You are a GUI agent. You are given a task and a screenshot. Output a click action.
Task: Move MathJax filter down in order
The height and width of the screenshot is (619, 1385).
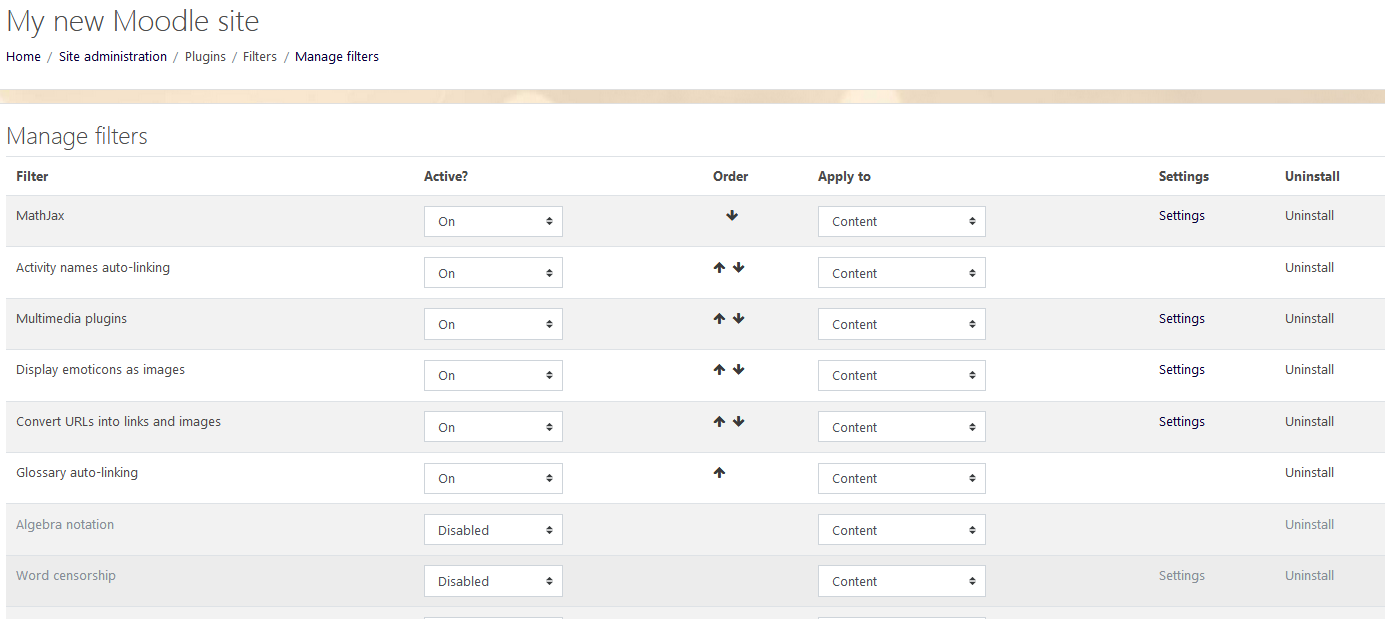[732, 215]
